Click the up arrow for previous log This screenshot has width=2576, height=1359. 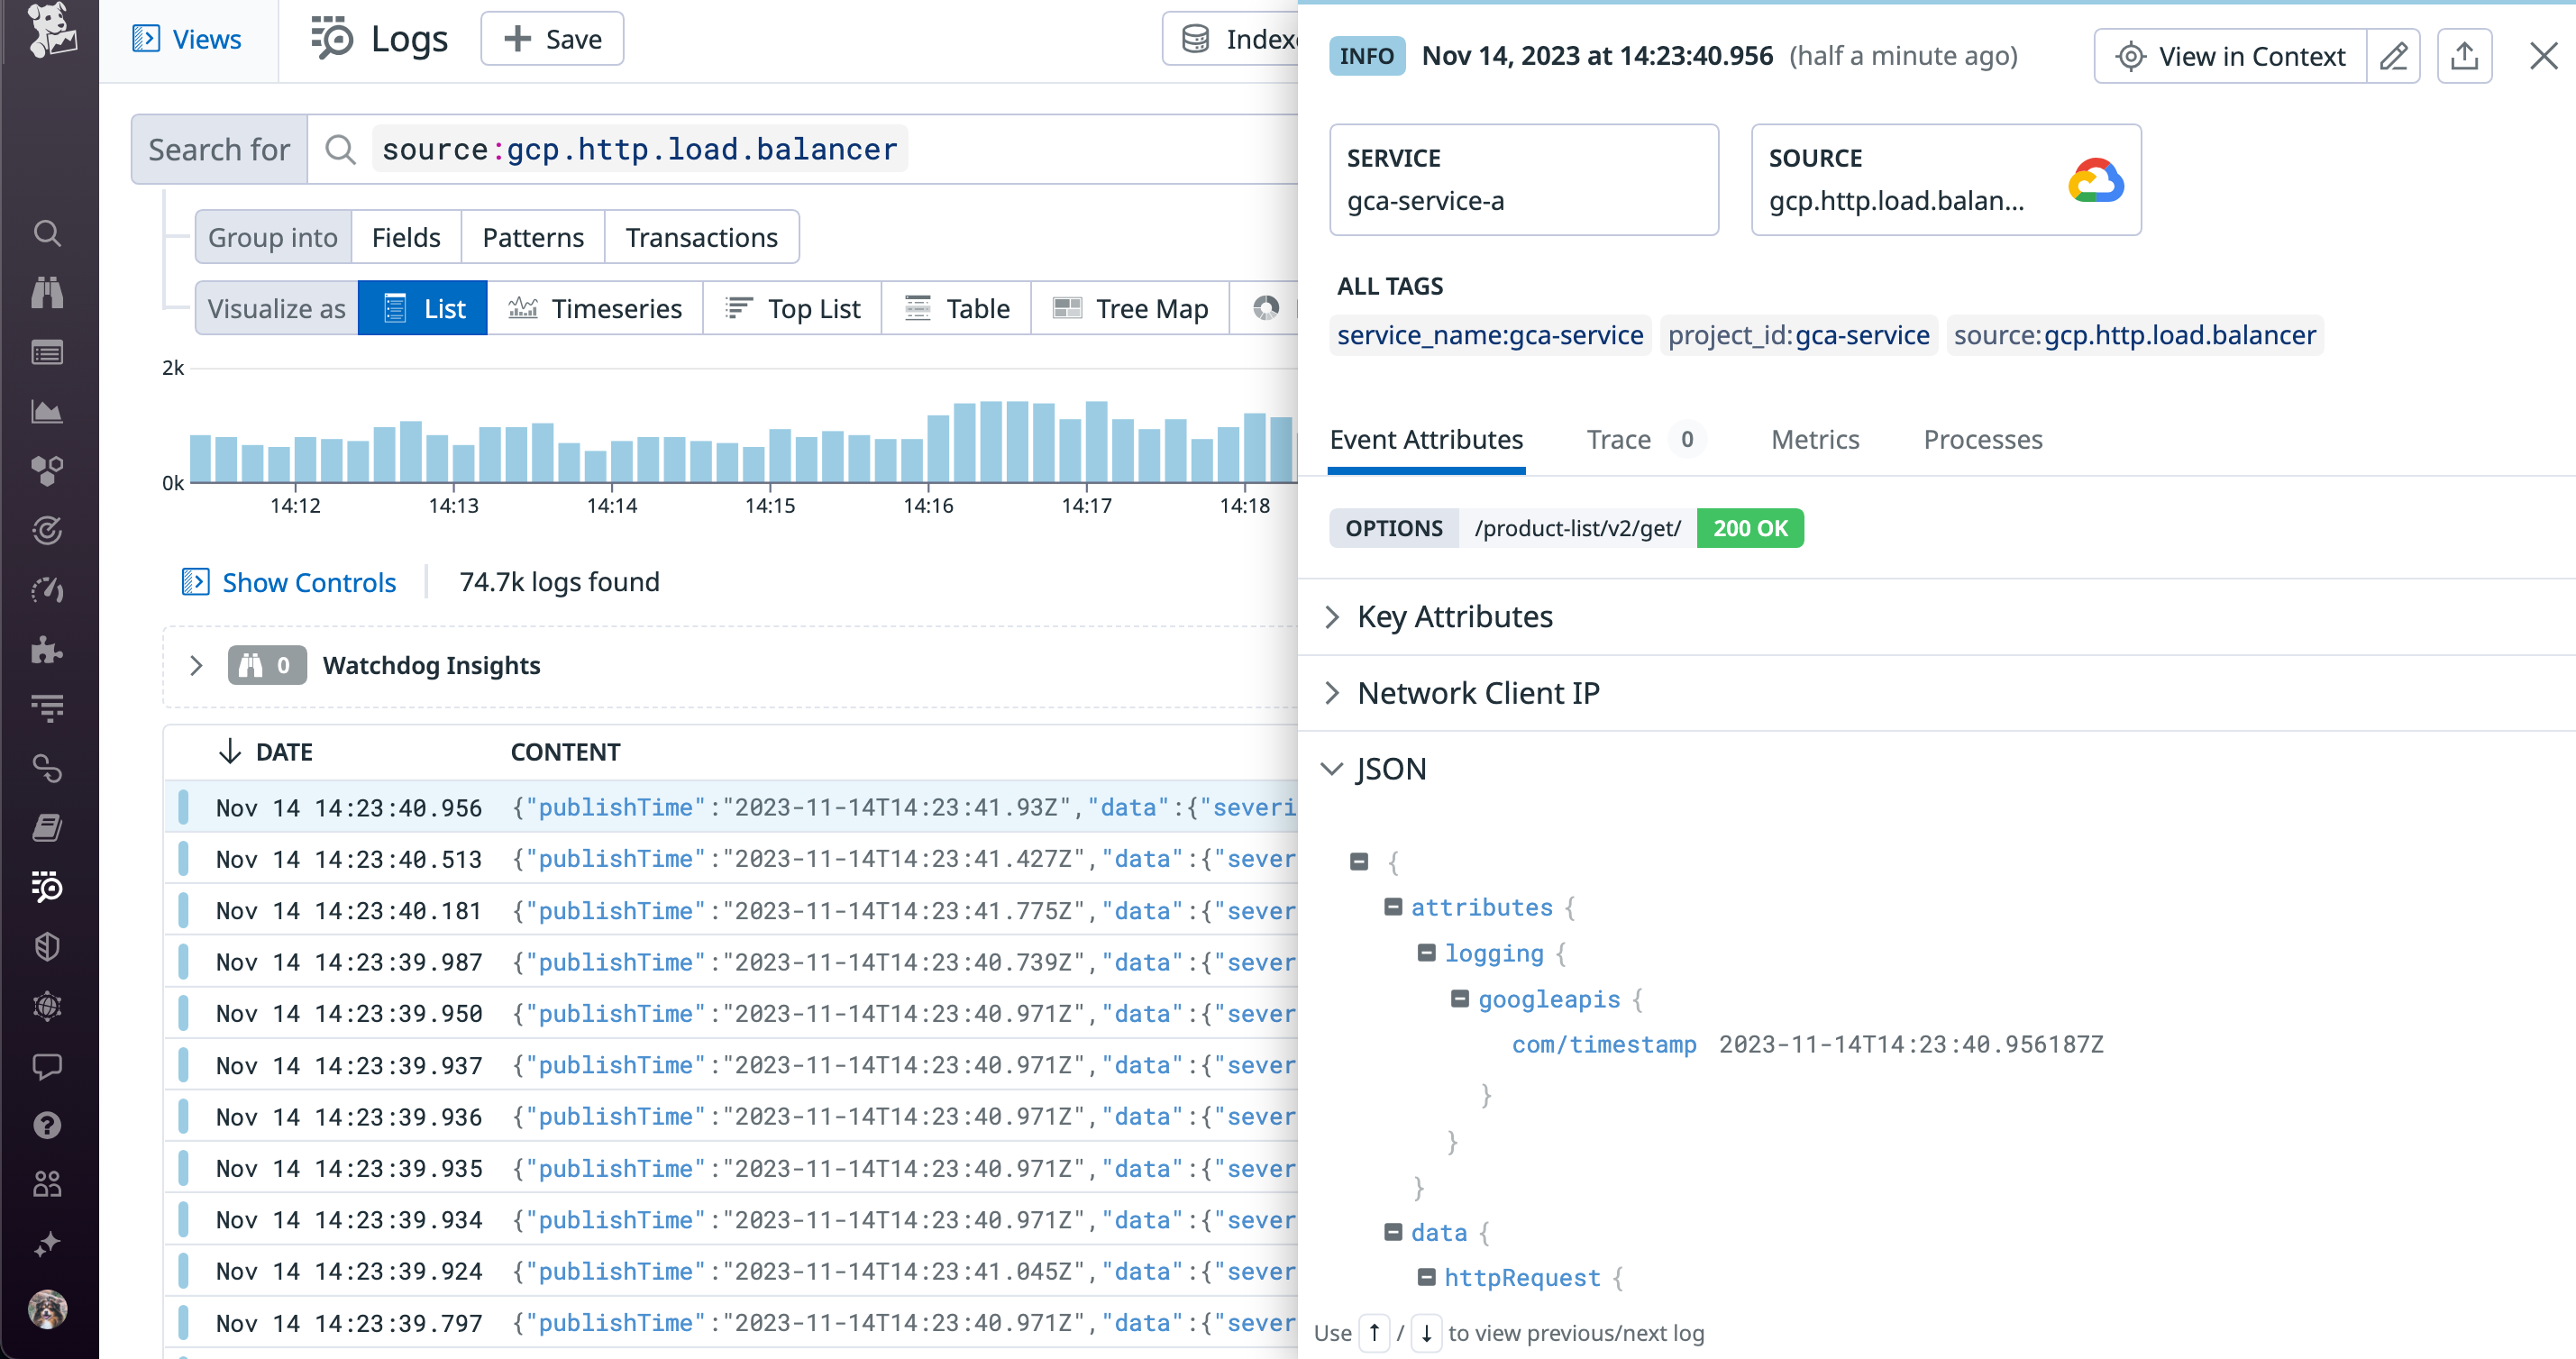point(1375,1332)
